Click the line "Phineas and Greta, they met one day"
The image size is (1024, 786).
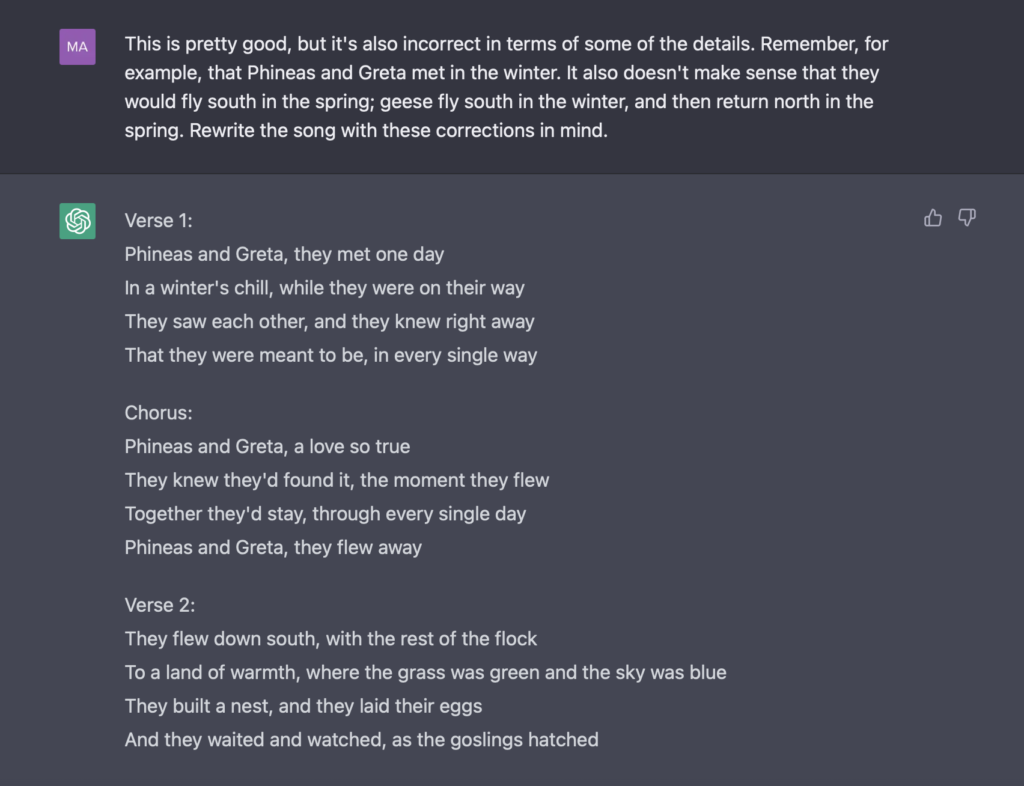click(284, 254)
